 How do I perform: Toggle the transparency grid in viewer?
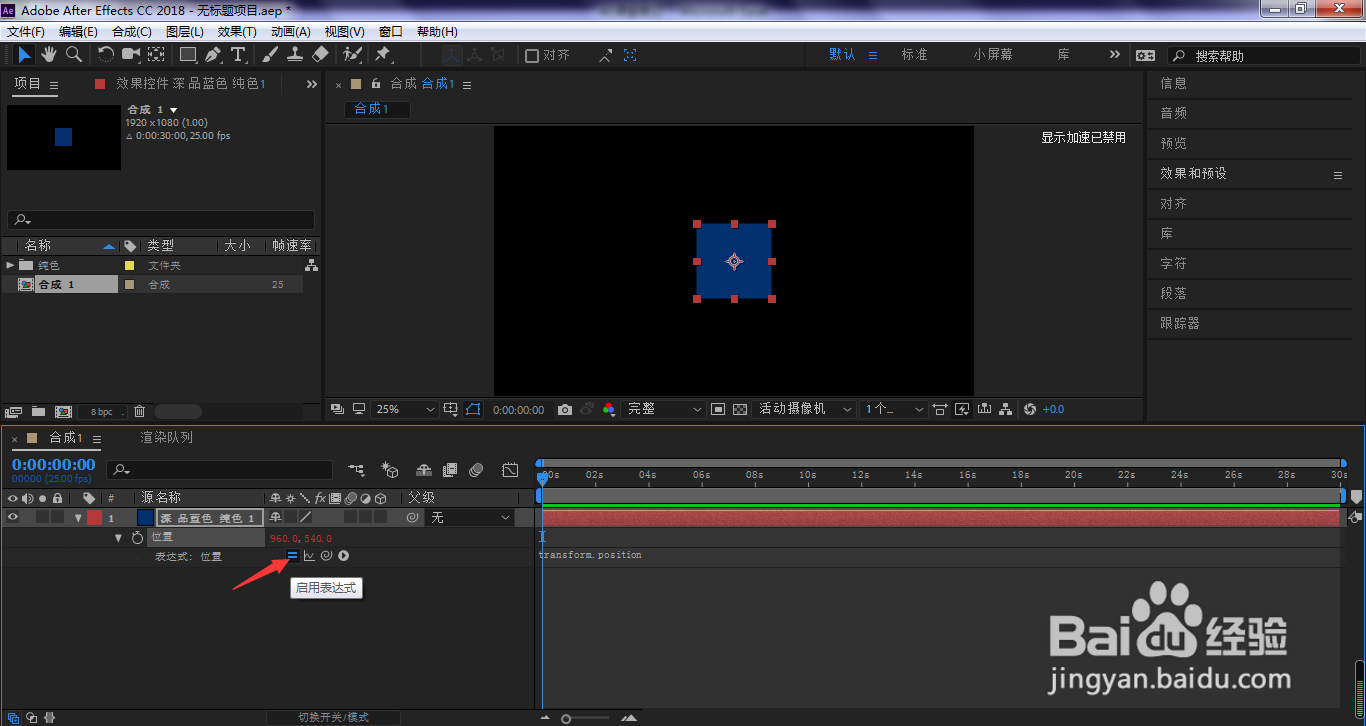[740, 409]
